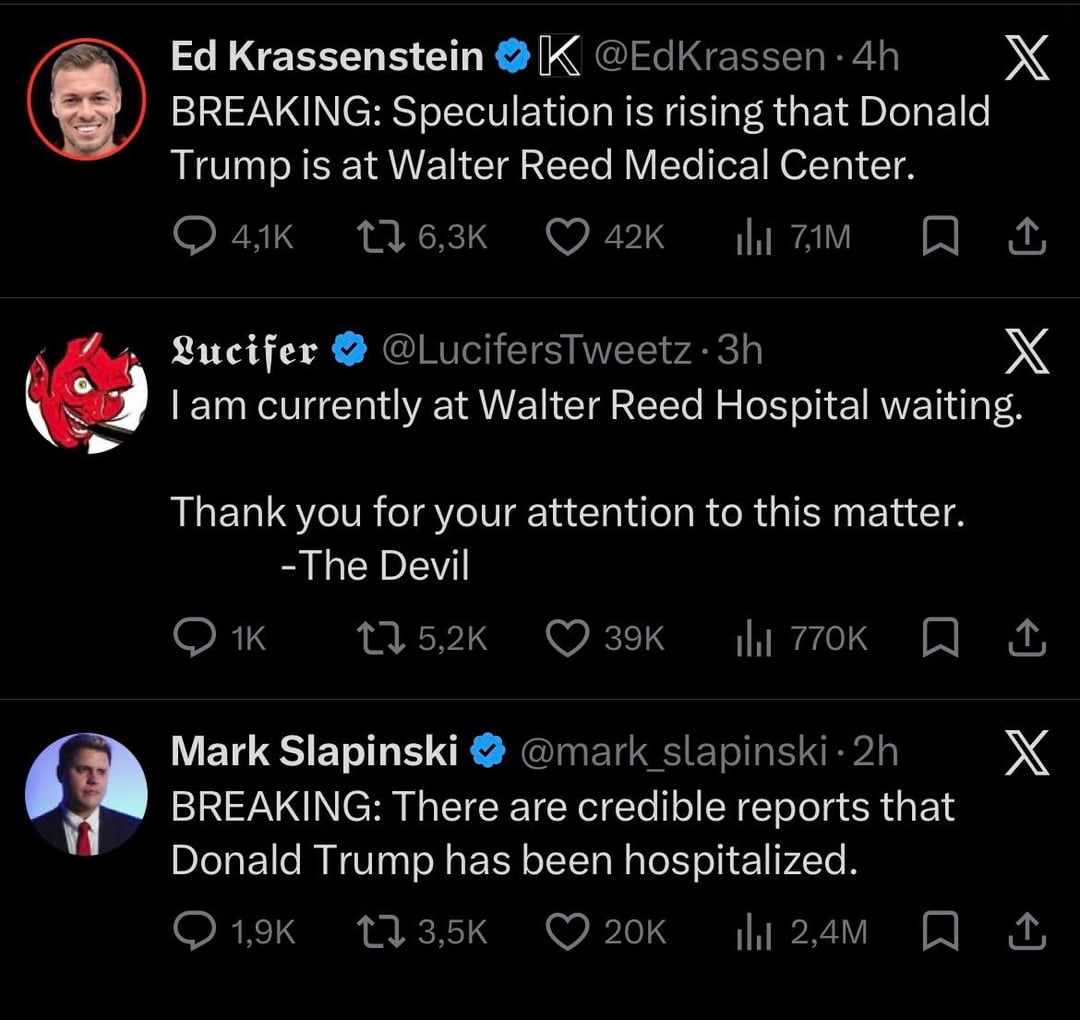Bookmark Ed Krassenstein's tweet

(941, 237)
